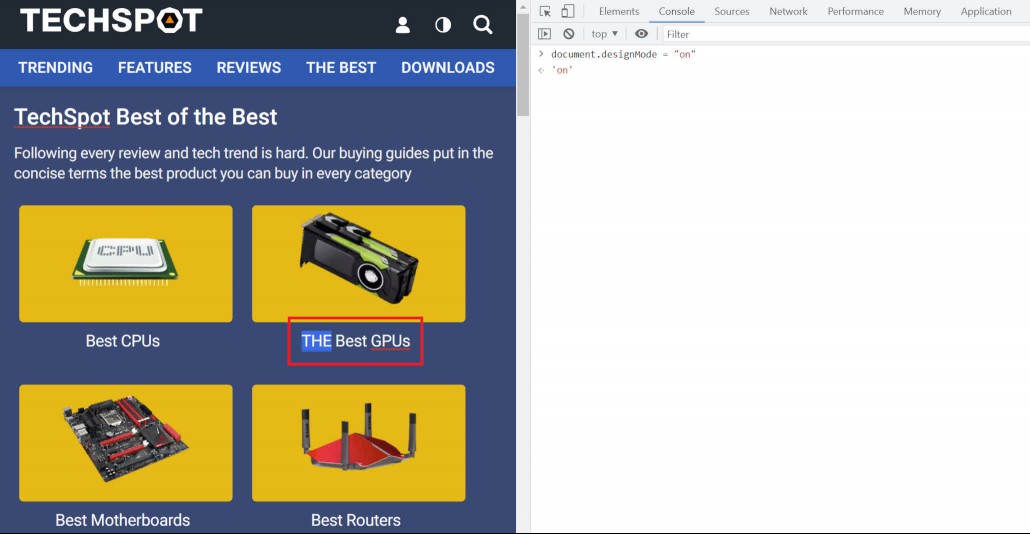
Task: Switch to the Elements tab
Action: (619, 11)
